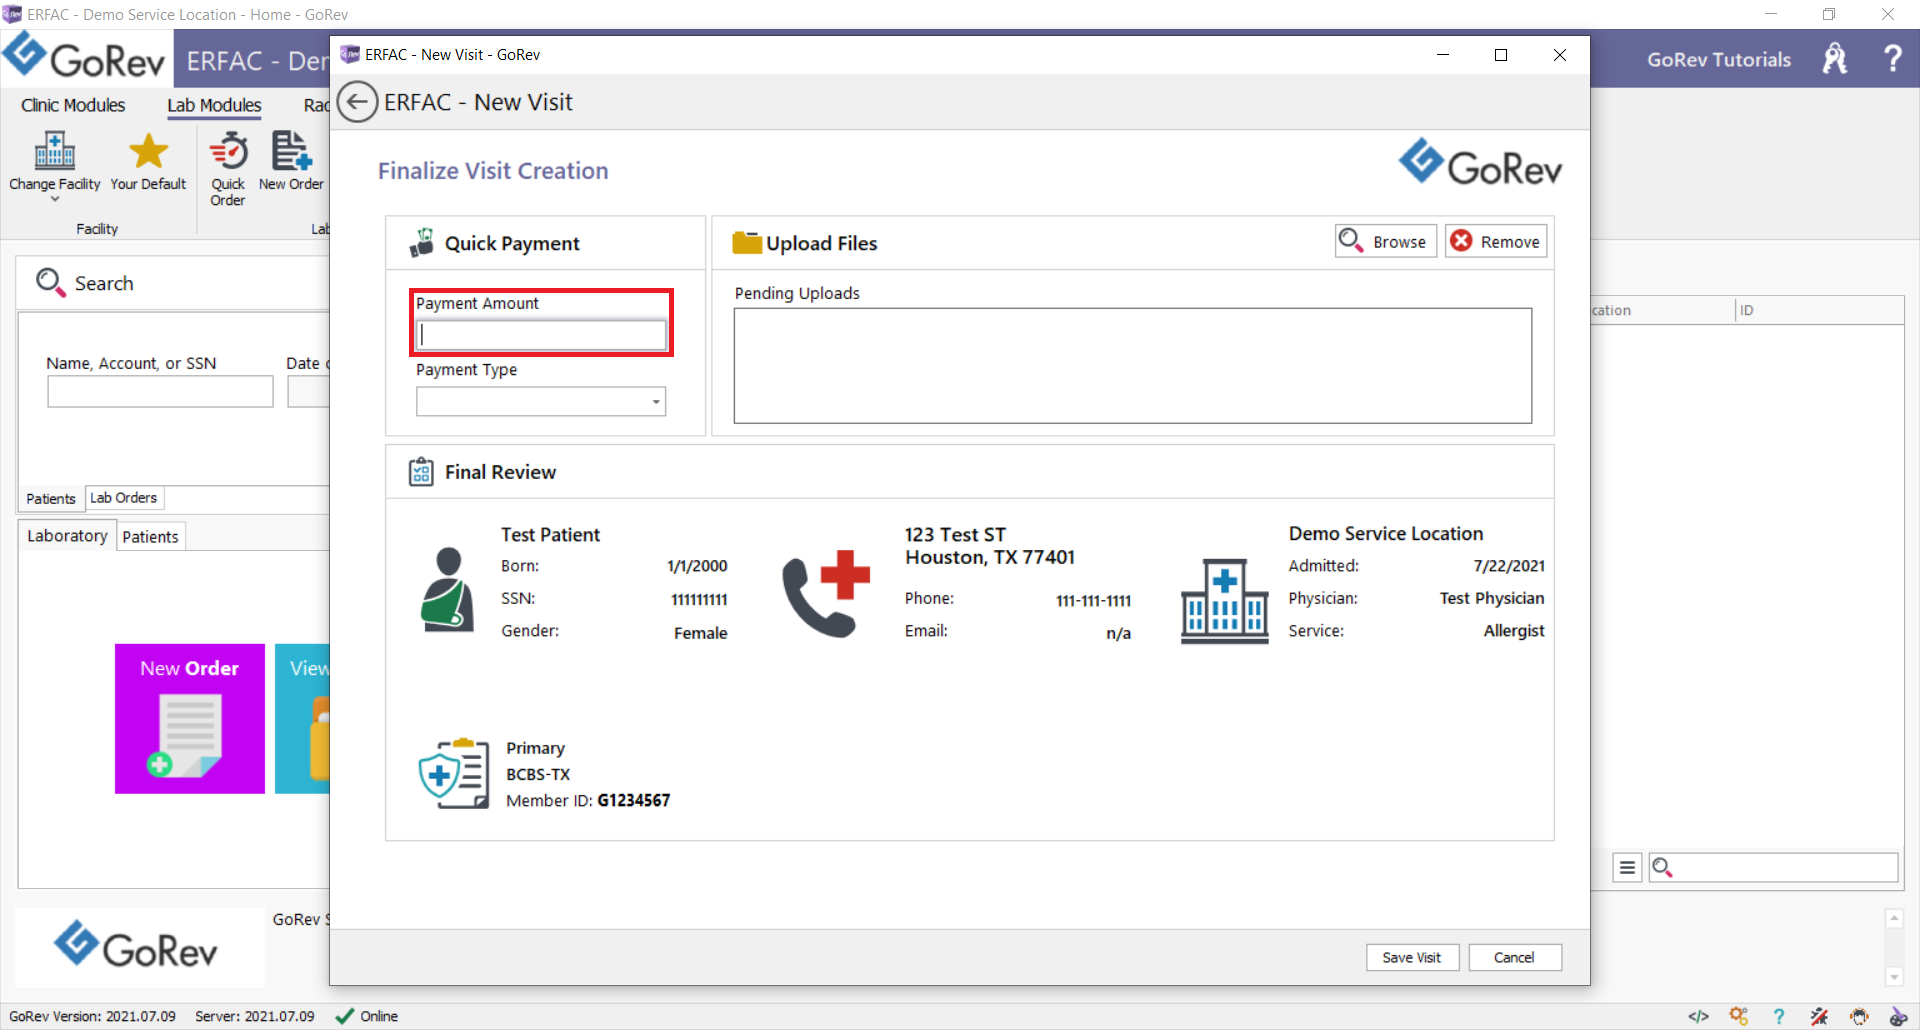Image resolution: width=1920 pixels, height=1030 pixels.
Task: Click the Online status indicator
Action: click(x=367, y=1016)
